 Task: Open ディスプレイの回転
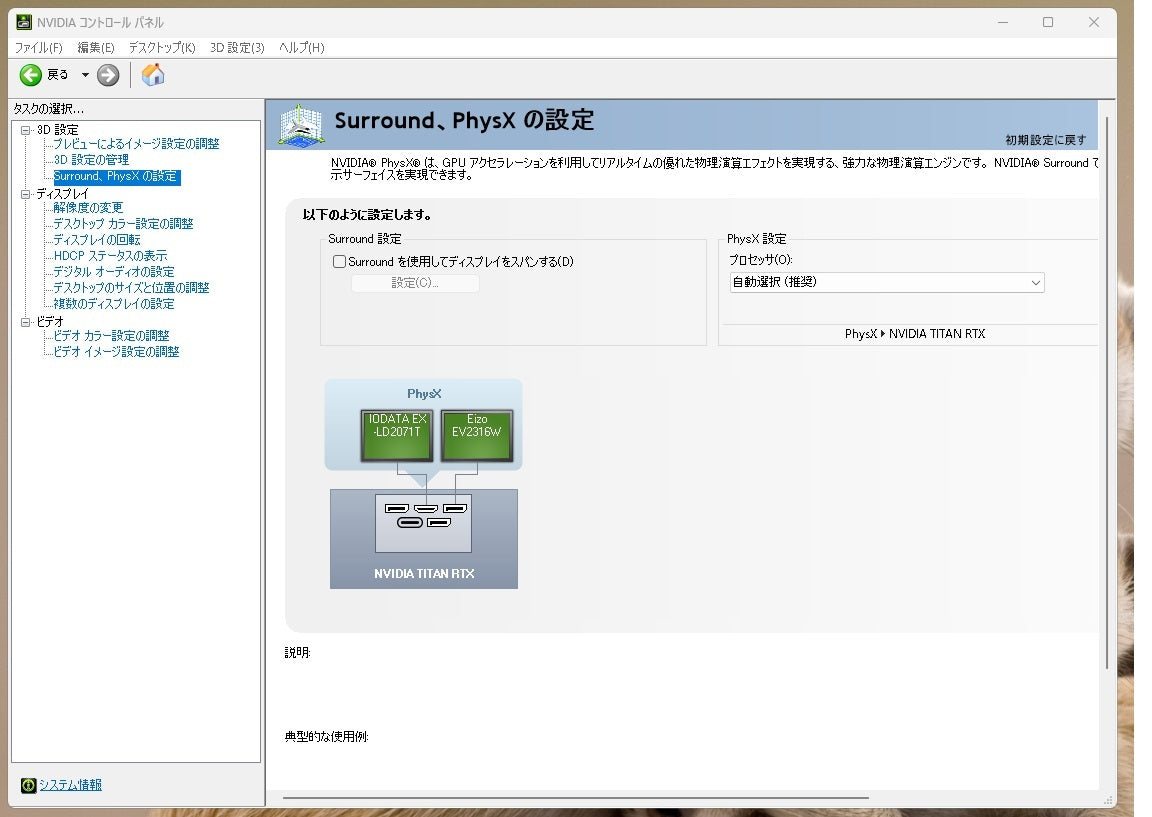(x=96, y=240)
